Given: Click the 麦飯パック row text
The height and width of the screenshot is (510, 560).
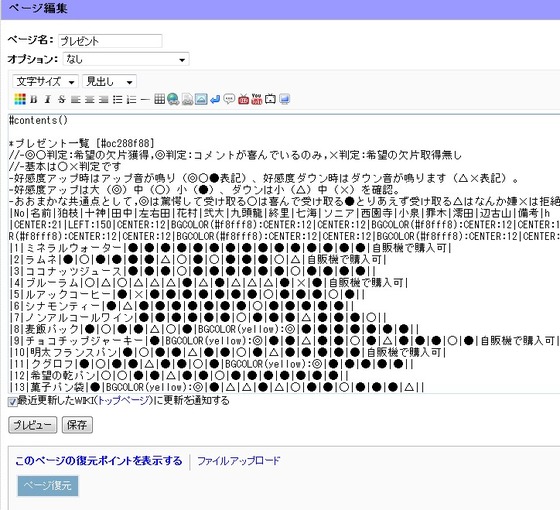Looking at the screenshot, I should tap(214, 329).
